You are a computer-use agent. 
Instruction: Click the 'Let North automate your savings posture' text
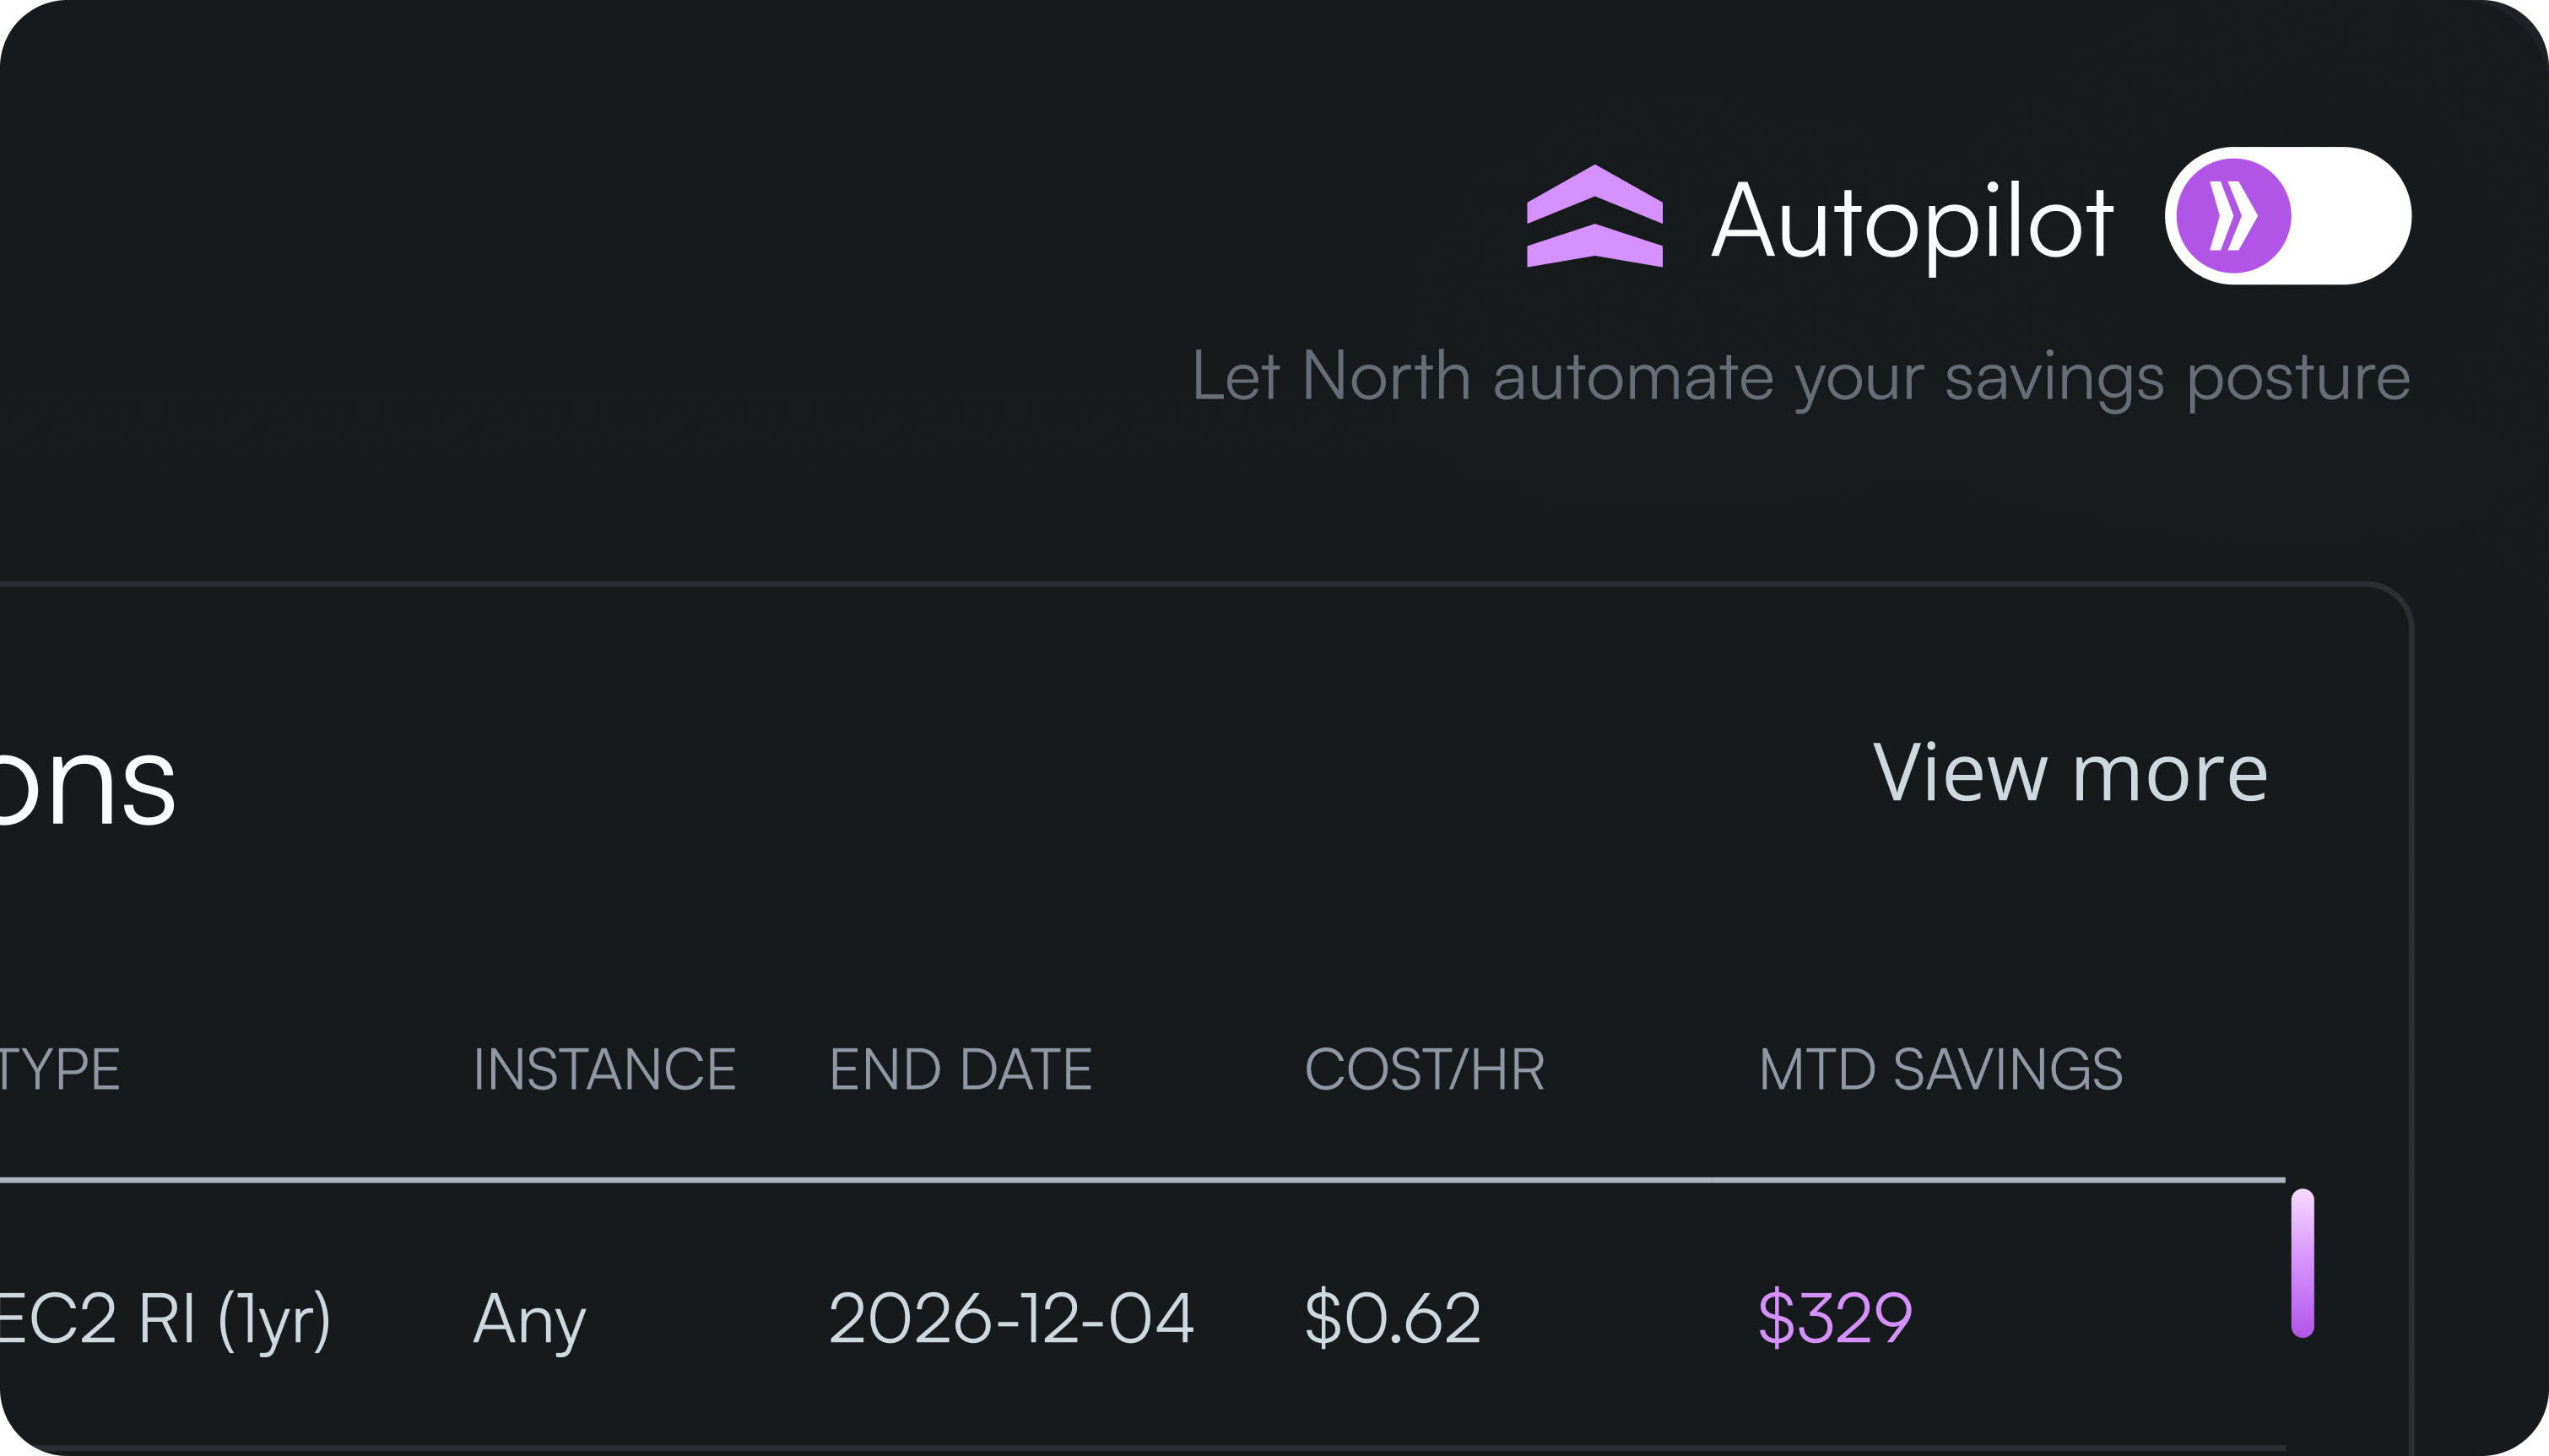click(x=1800, y=377)
